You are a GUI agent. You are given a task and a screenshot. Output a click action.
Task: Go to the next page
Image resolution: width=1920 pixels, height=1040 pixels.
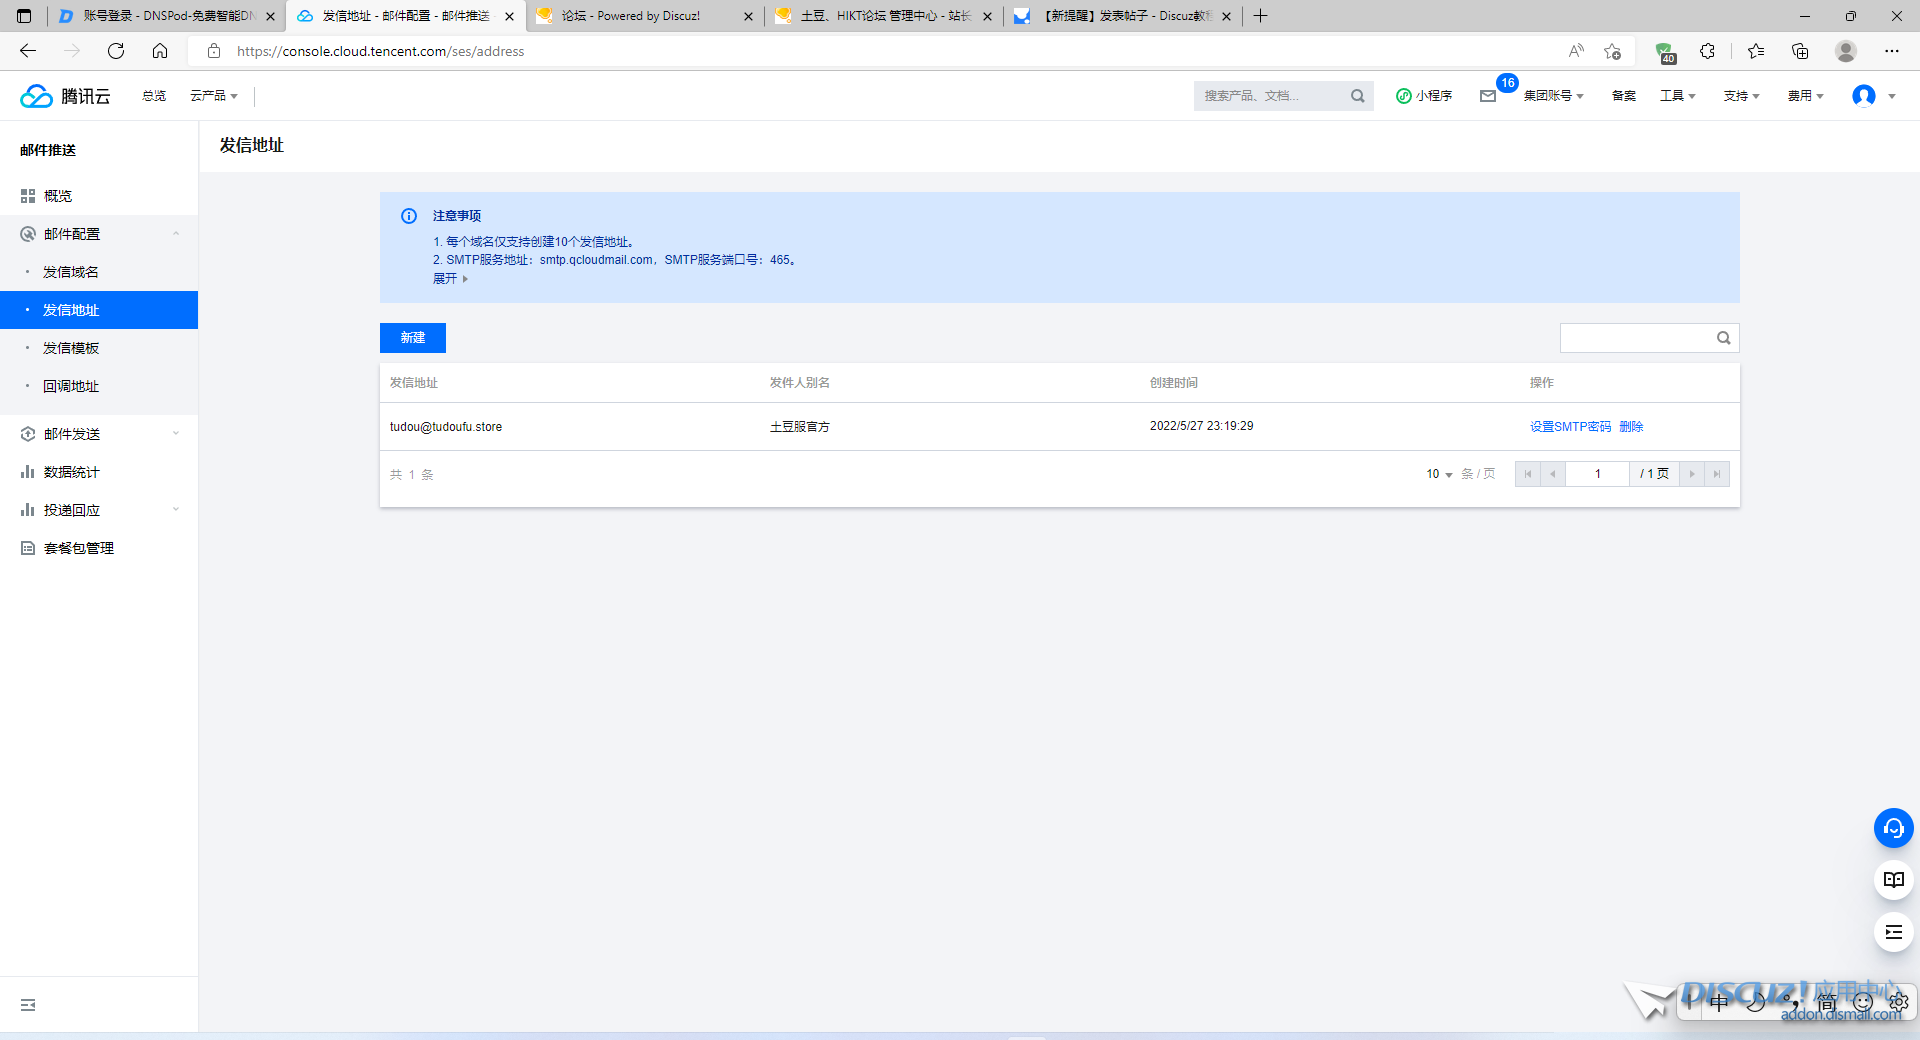[x=1692, y=474]
